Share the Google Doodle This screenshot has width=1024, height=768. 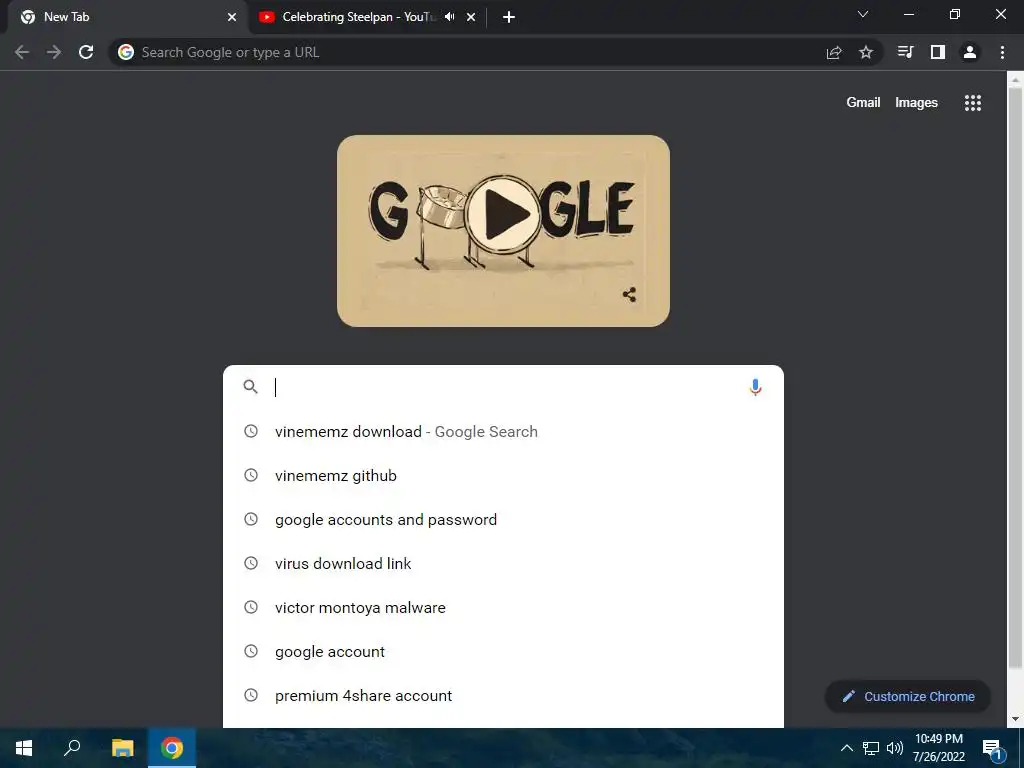pos(630,295)
